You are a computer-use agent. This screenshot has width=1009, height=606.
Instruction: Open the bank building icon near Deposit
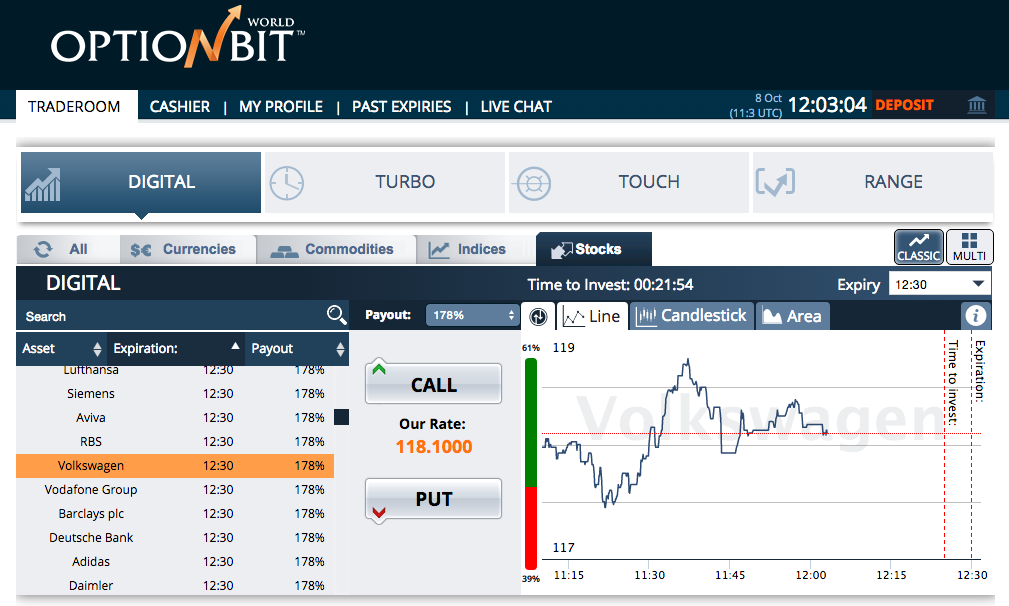coord(977,105)
